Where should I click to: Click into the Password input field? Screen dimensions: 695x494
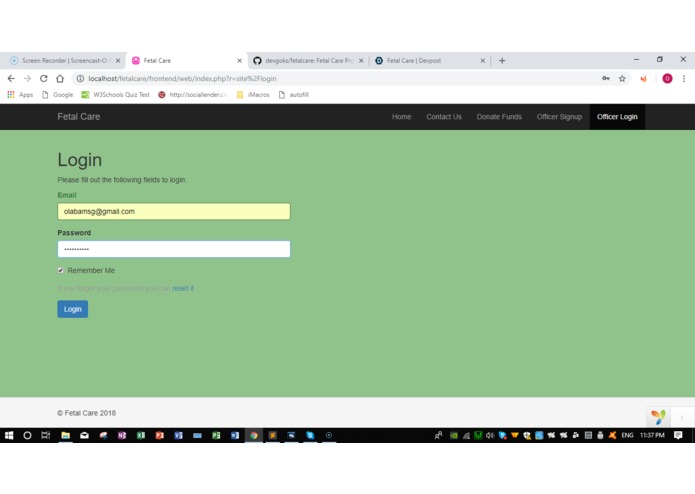pyautogui.click(x=174, y=249)
